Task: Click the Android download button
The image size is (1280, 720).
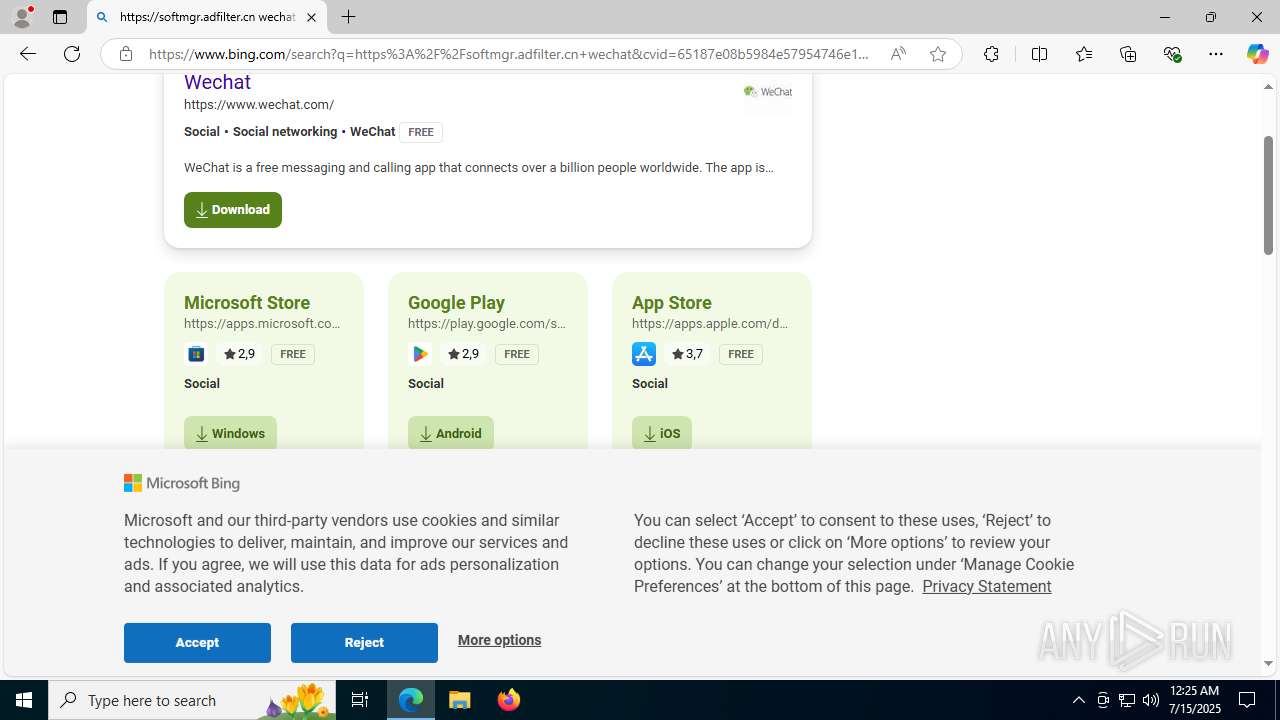Action: tap(450, 433)
